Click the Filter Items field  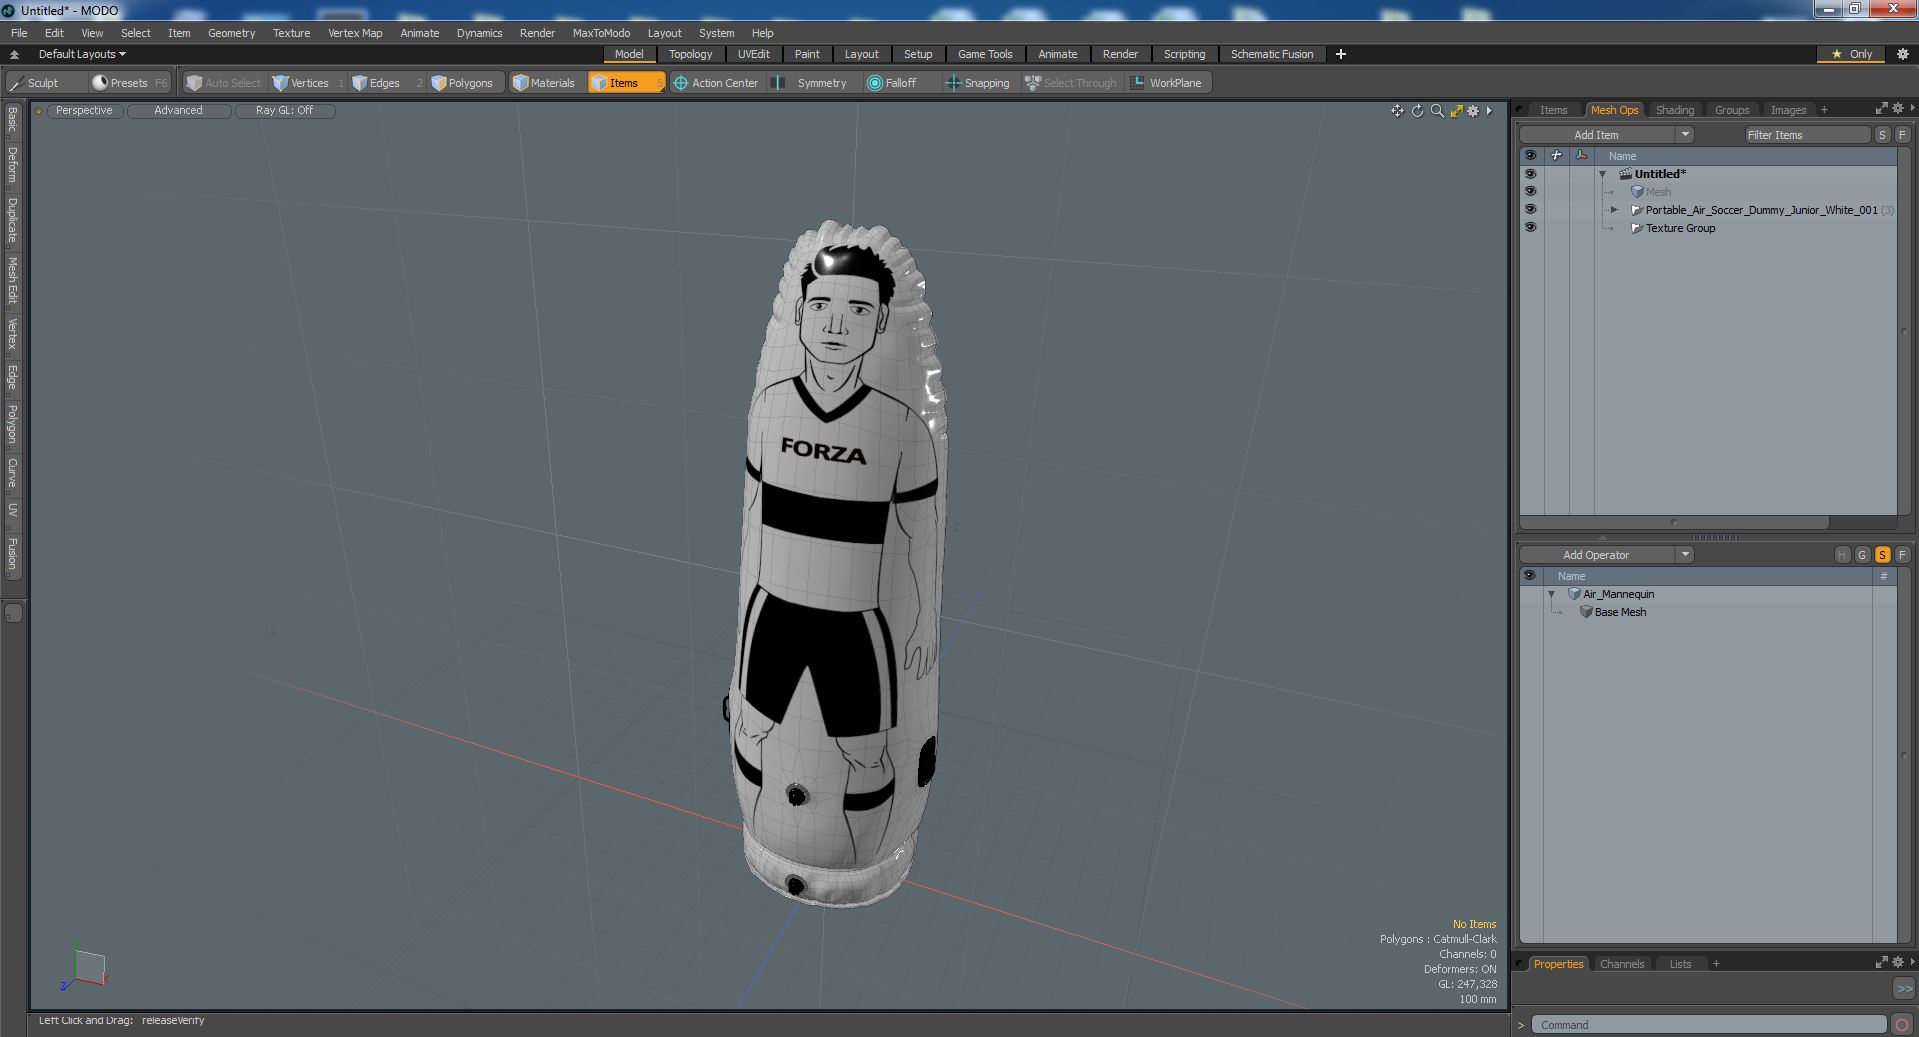coord(1807,135)
